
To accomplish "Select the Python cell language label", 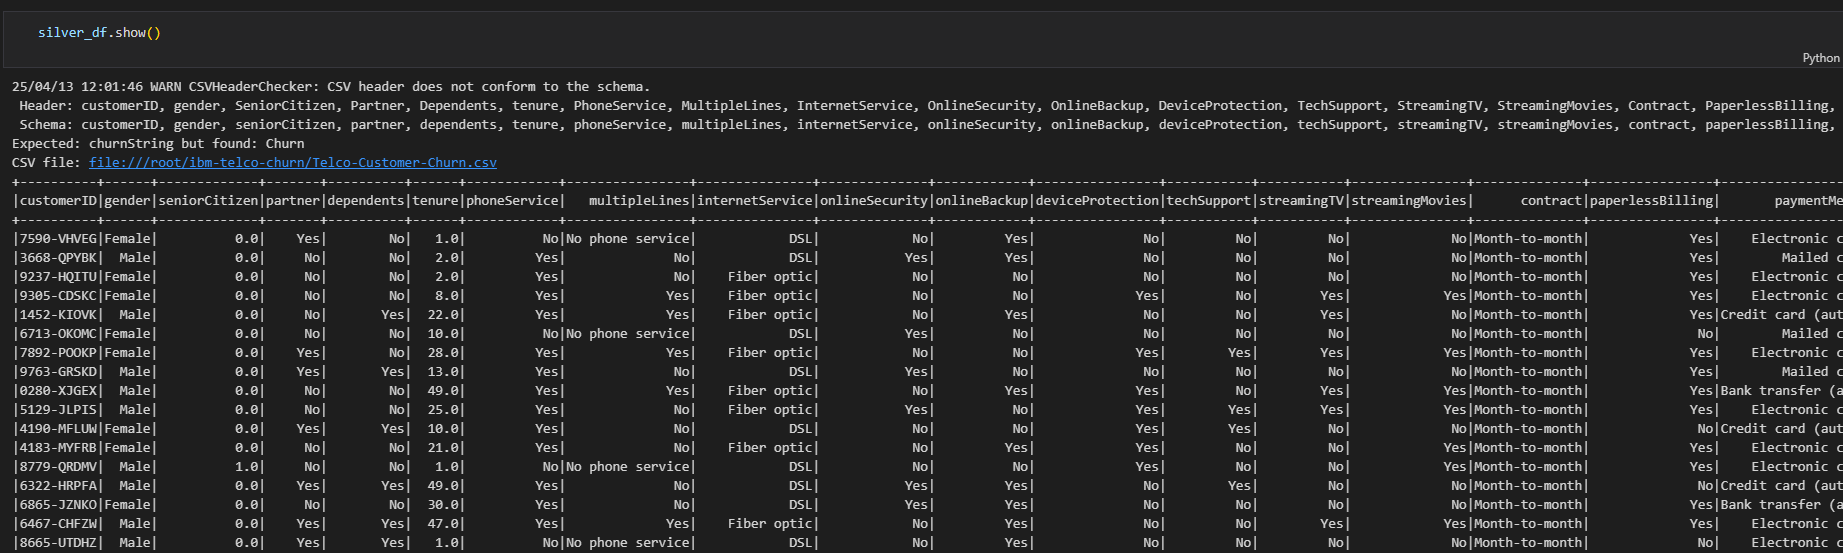I will click(x=1820, y=58).
